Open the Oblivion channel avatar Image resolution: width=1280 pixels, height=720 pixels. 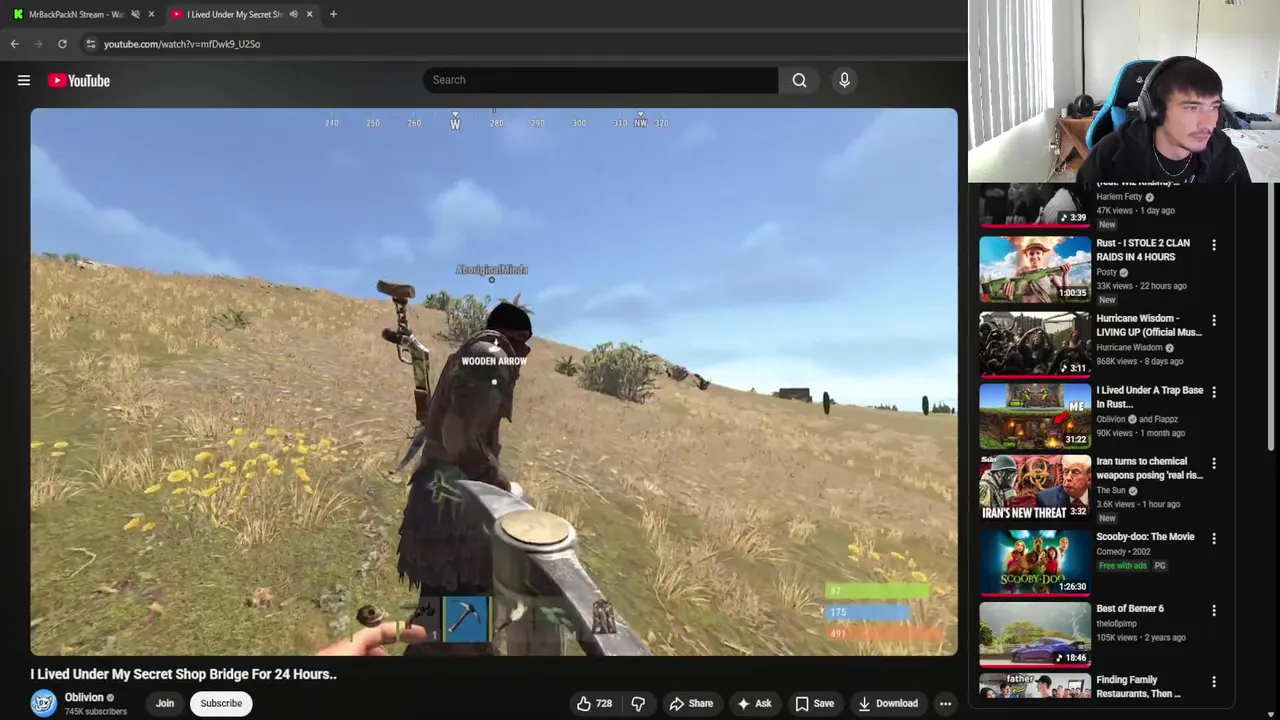coord(43,703)
